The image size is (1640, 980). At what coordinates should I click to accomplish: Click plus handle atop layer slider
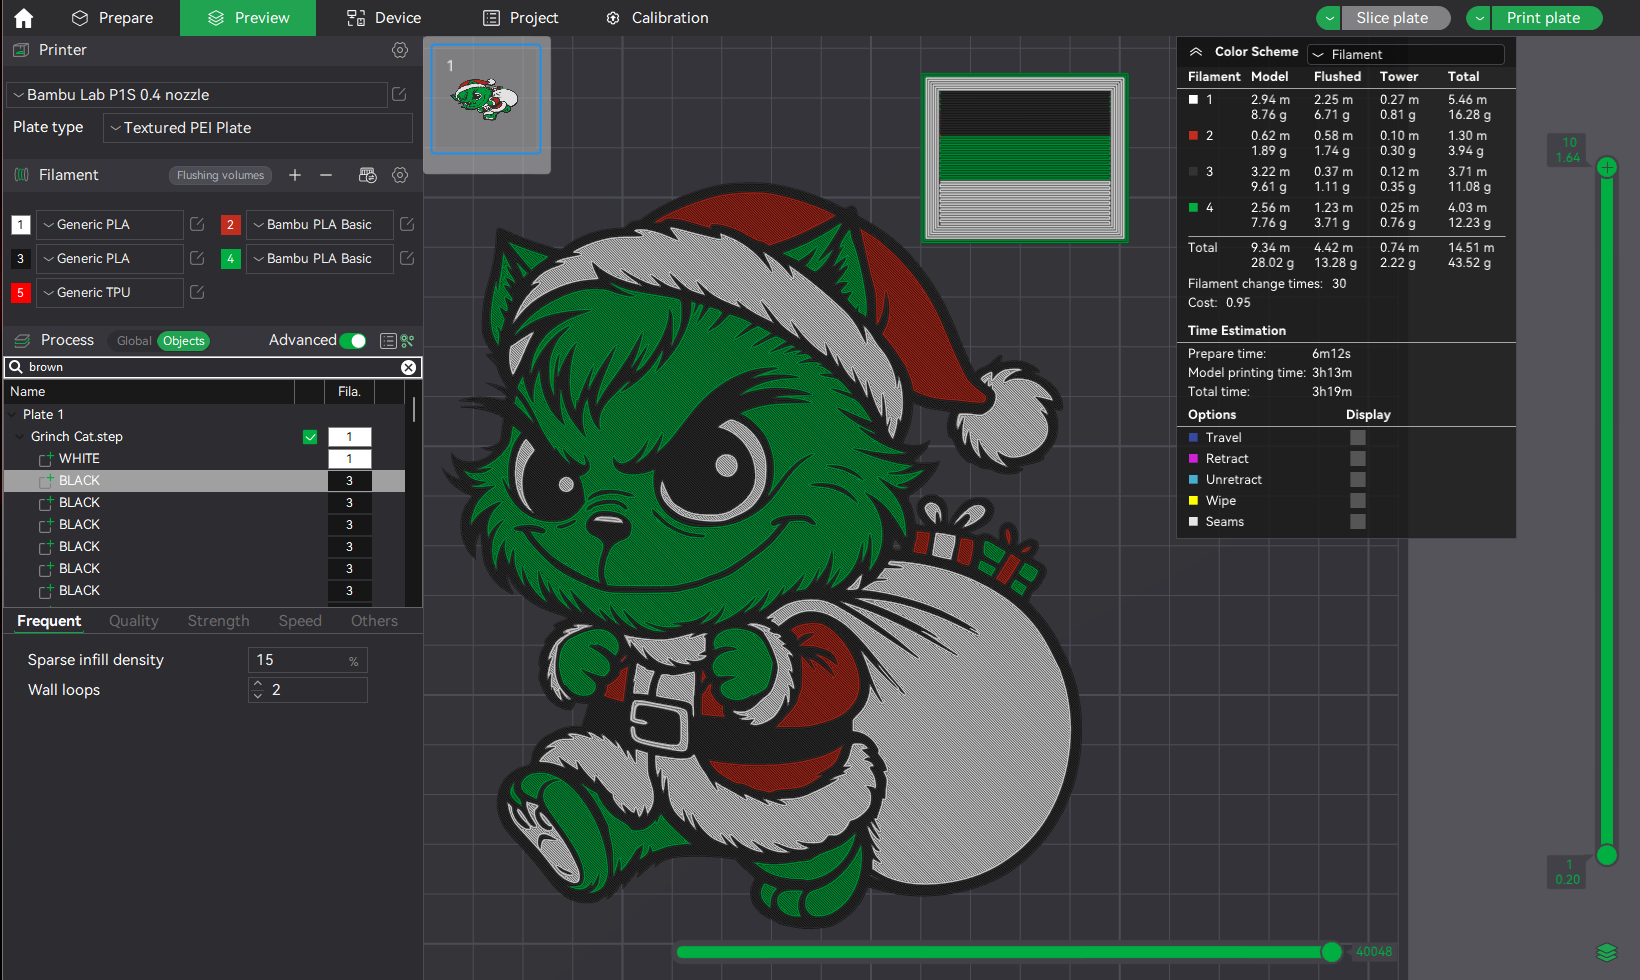click(x=1607, y=167)
